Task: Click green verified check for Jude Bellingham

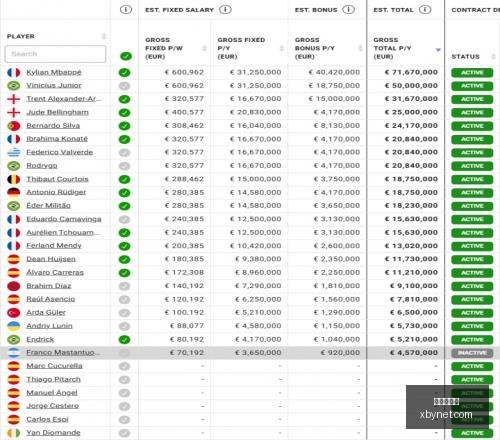Action: pos(124,112)
